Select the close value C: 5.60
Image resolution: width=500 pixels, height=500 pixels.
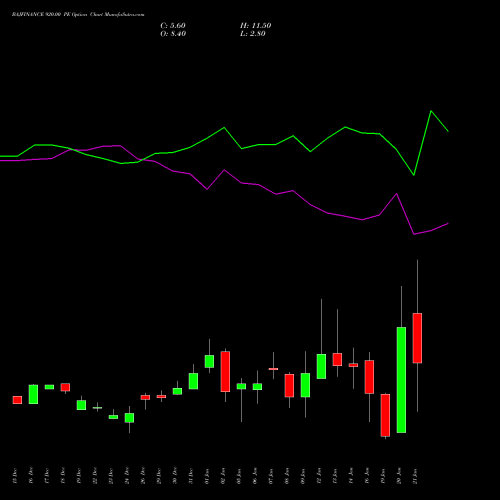(x=173, y=26)
